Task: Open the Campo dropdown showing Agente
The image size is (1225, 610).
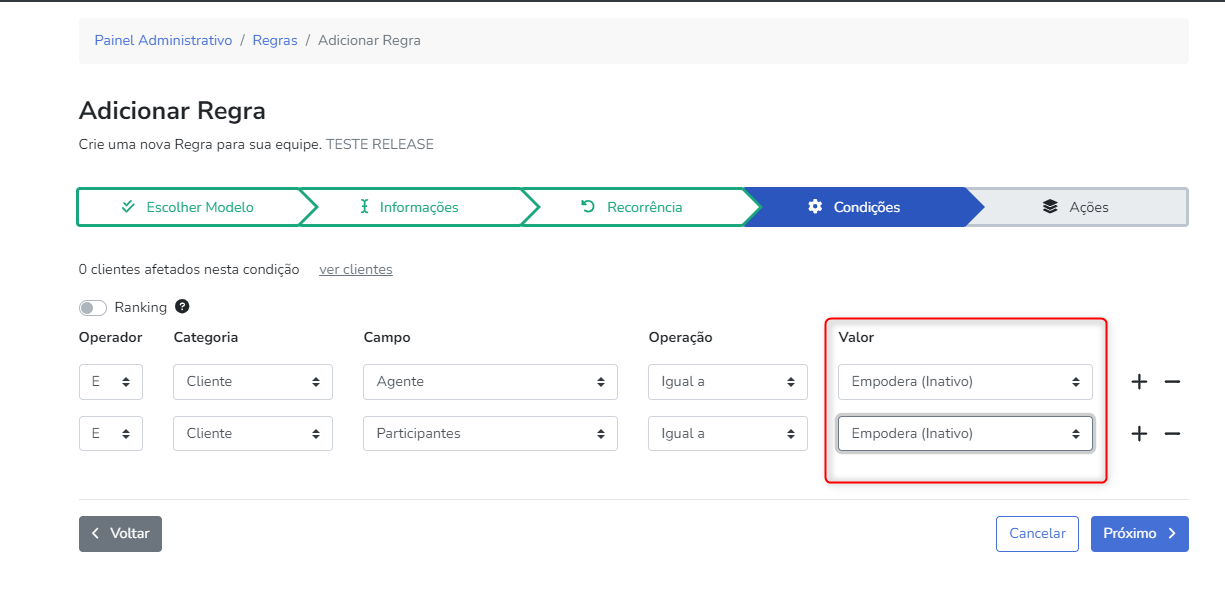Action: pyautogui.click(x=490, y=382)
